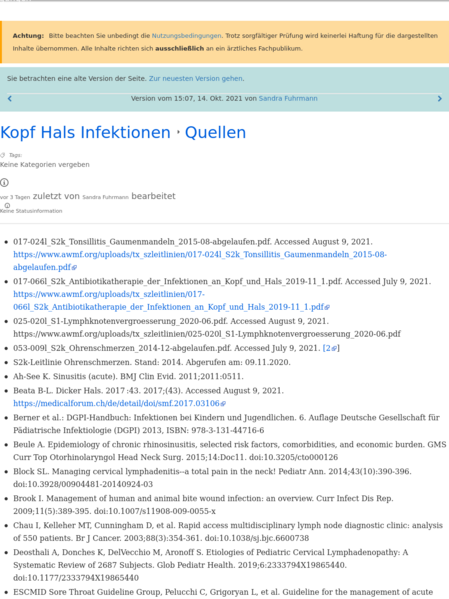Click ESCMID Sore Throat Guideline reference
The image size is (449, 599).
223,592
